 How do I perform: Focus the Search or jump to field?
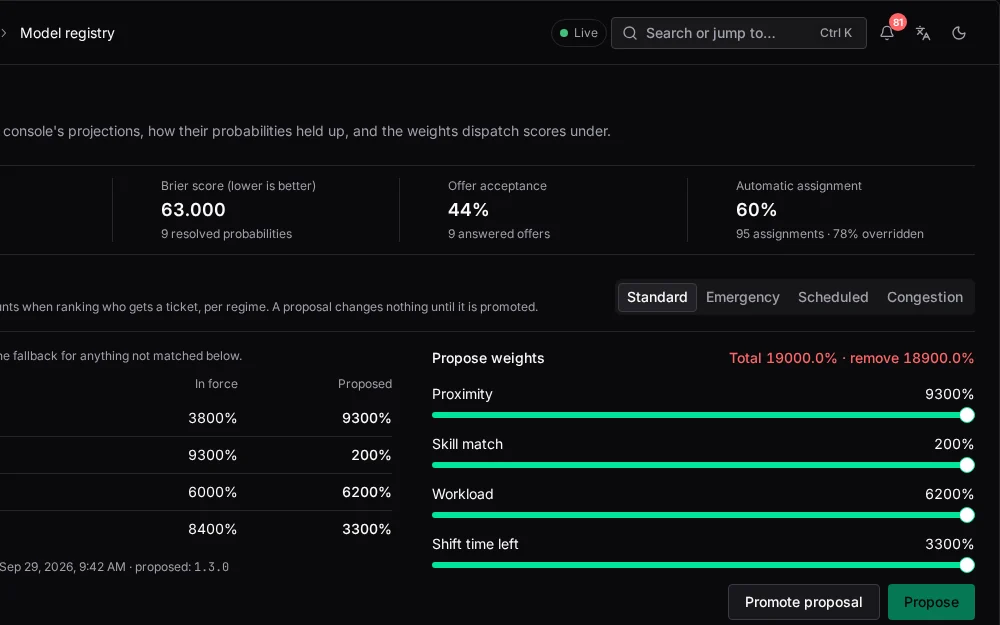coord(739,33)
